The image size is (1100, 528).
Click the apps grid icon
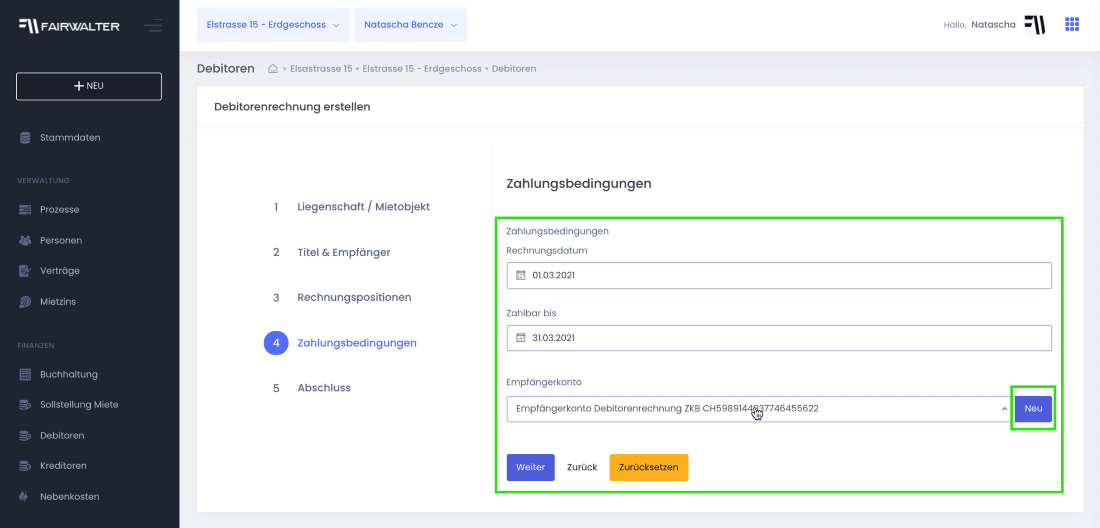1072,25
